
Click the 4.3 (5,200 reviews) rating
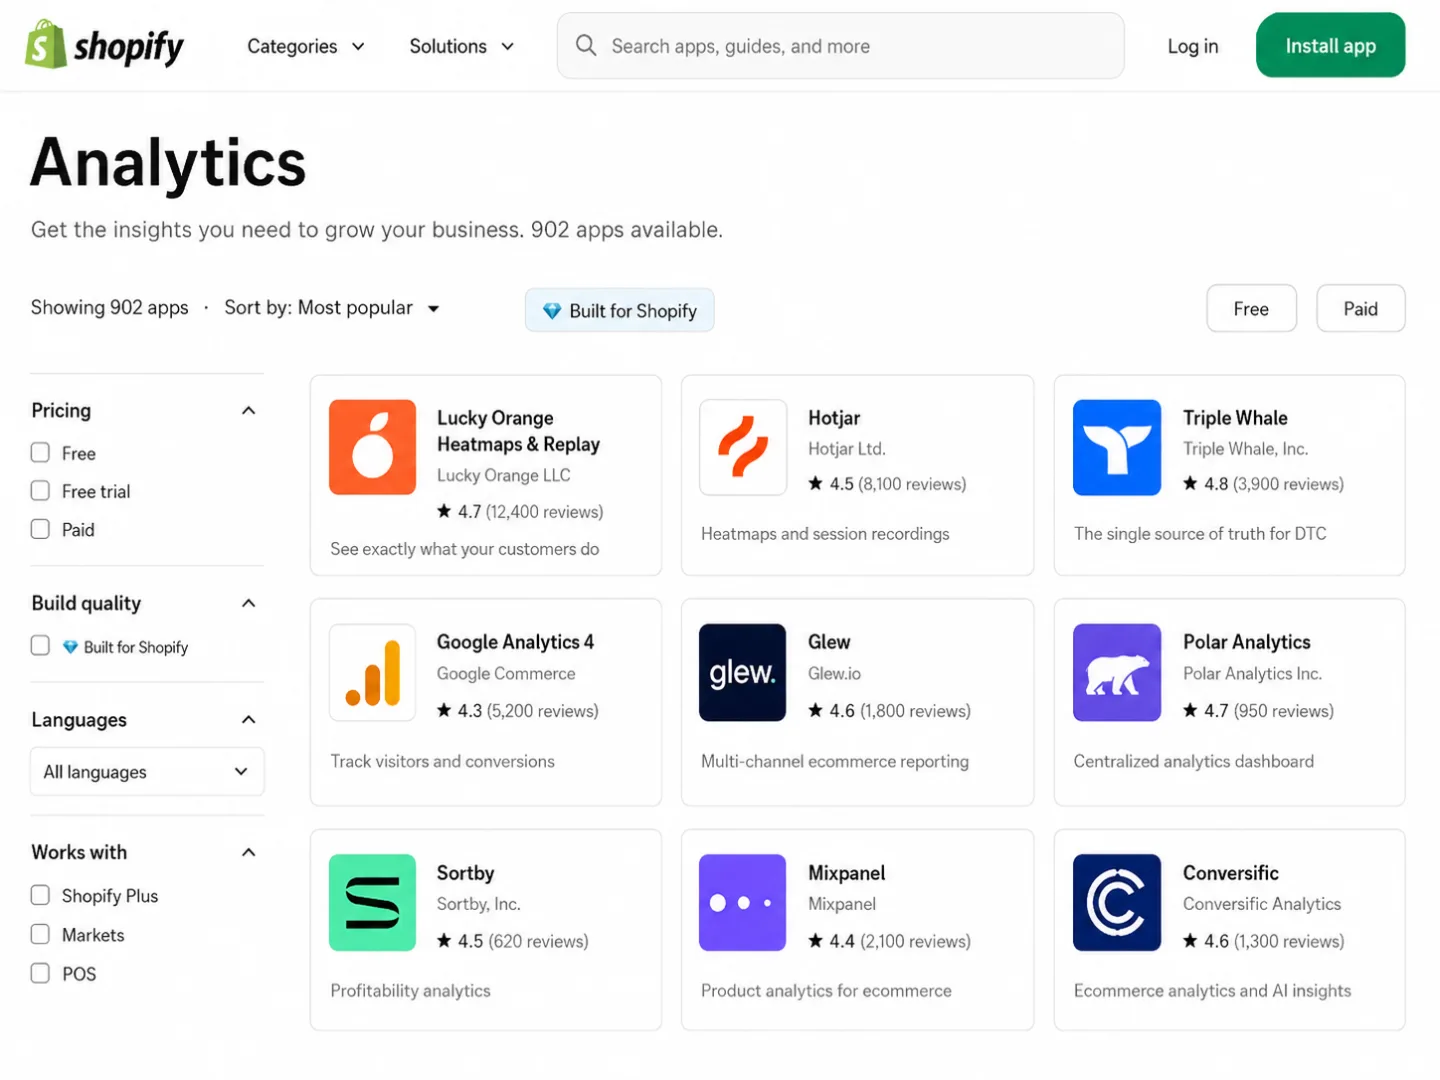point(517,711)
